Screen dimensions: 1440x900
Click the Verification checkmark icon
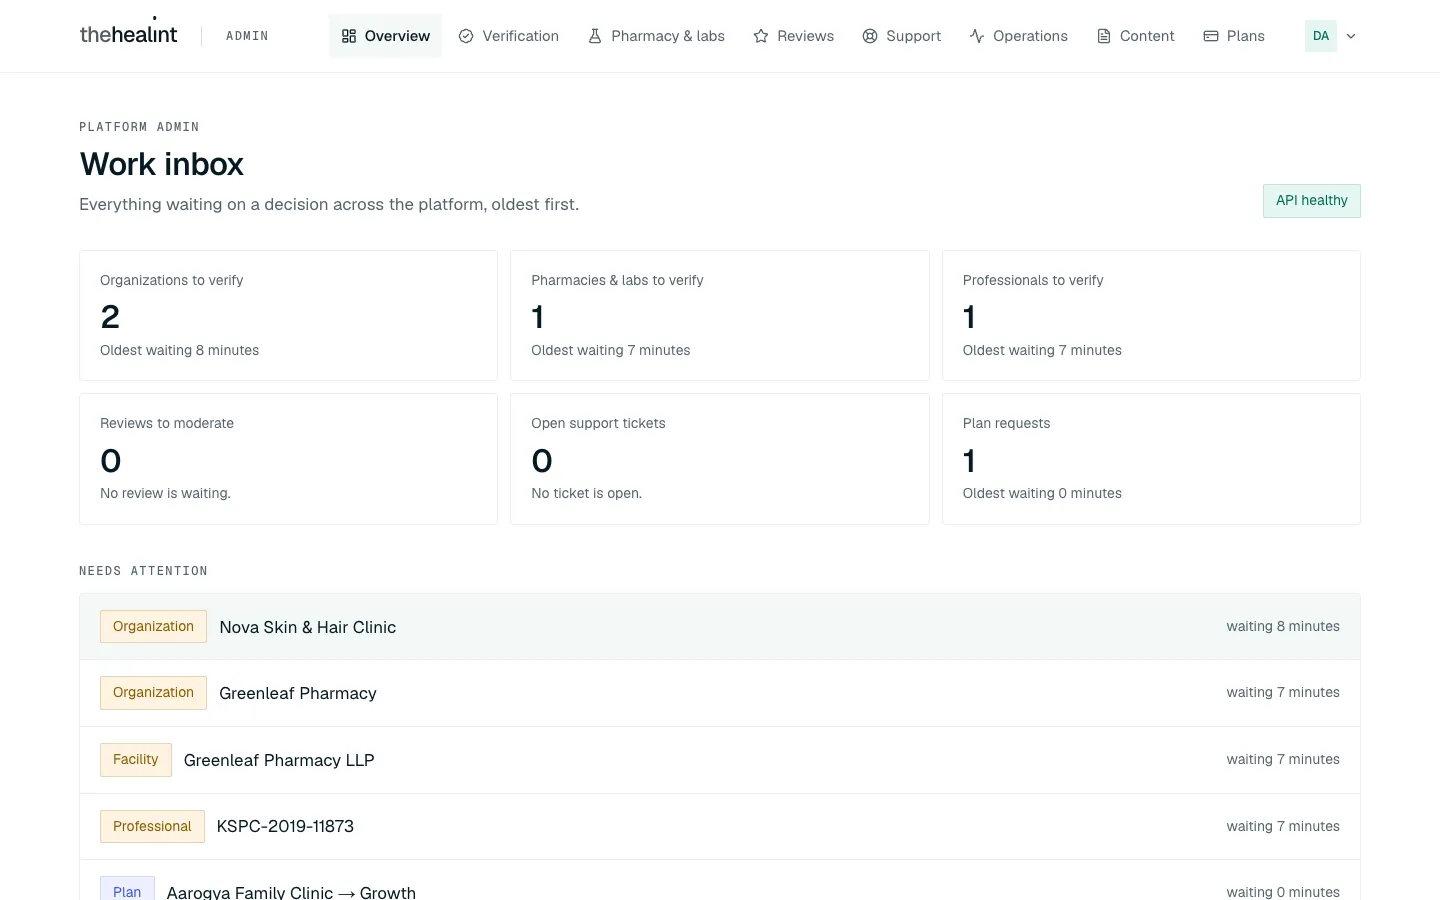pos(466,36)
